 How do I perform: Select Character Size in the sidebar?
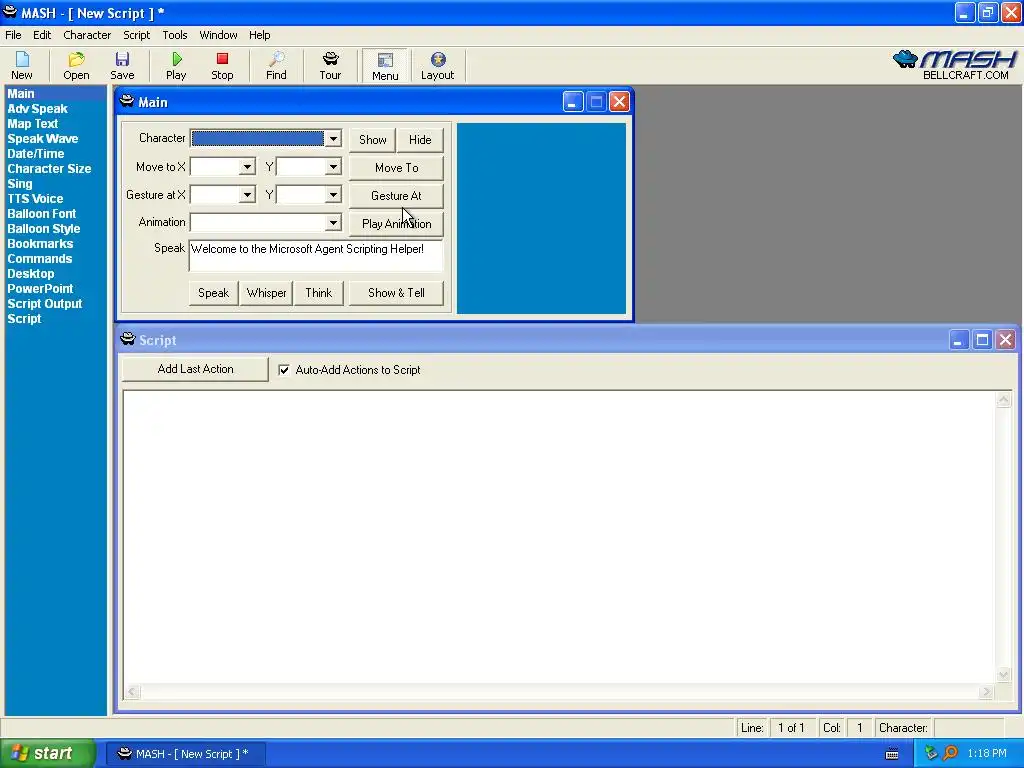point(49,169)
